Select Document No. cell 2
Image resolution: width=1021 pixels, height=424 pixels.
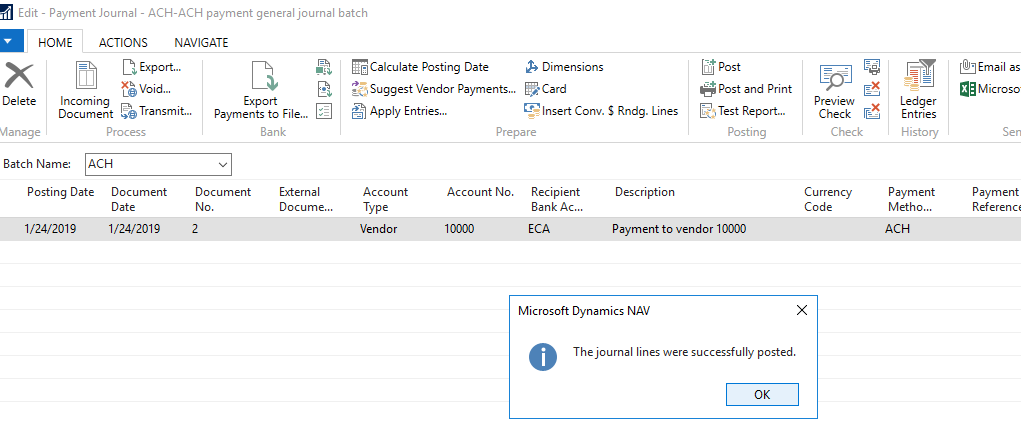coord(195,229)
